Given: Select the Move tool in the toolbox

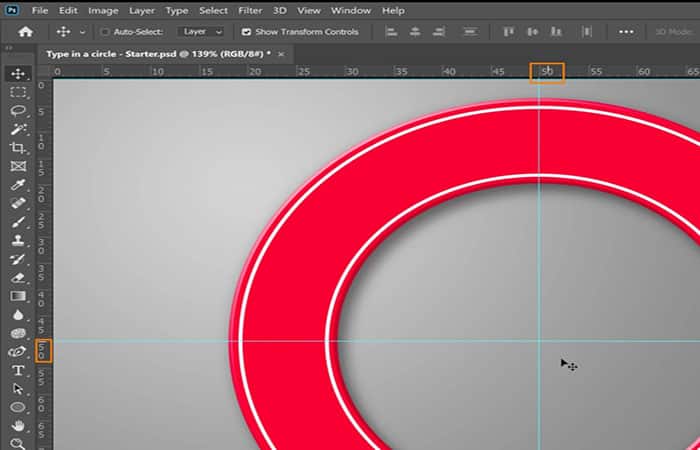Looking at the screenshot, I should 18,74.
